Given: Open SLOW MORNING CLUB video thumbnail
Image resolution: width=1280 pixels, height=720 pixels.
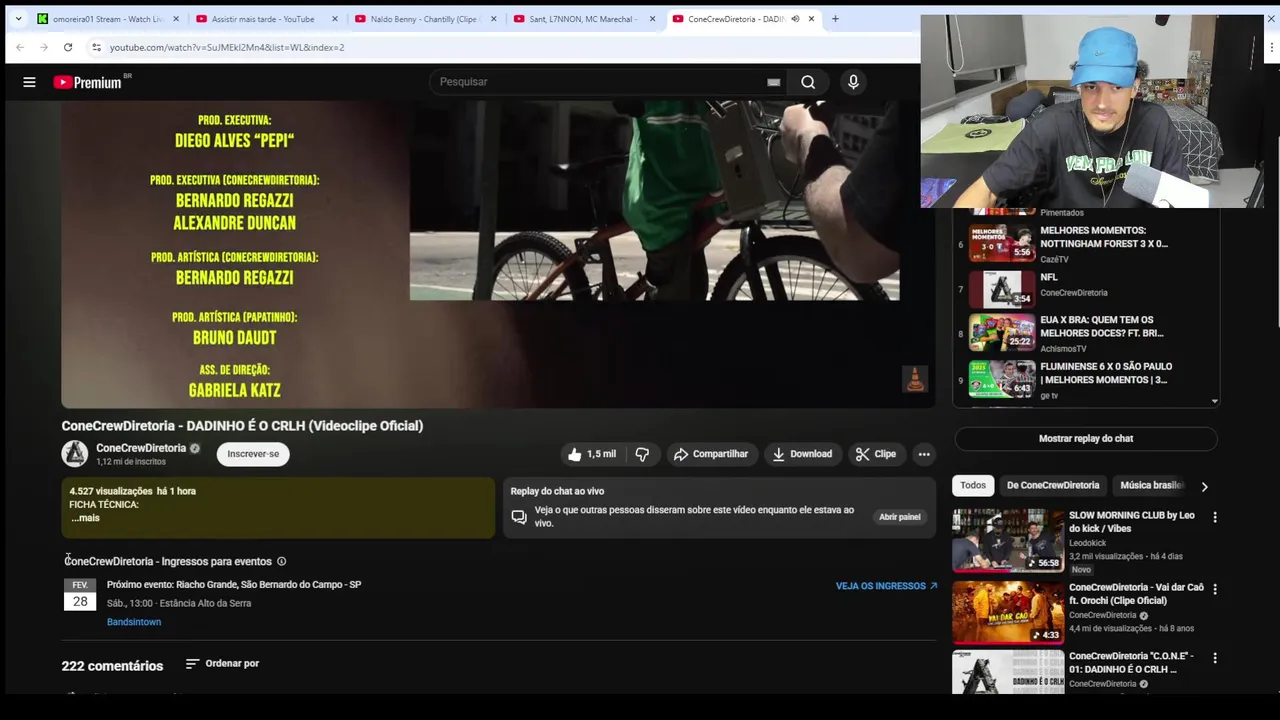Looking at the screenshot, I should (1008, 540).
